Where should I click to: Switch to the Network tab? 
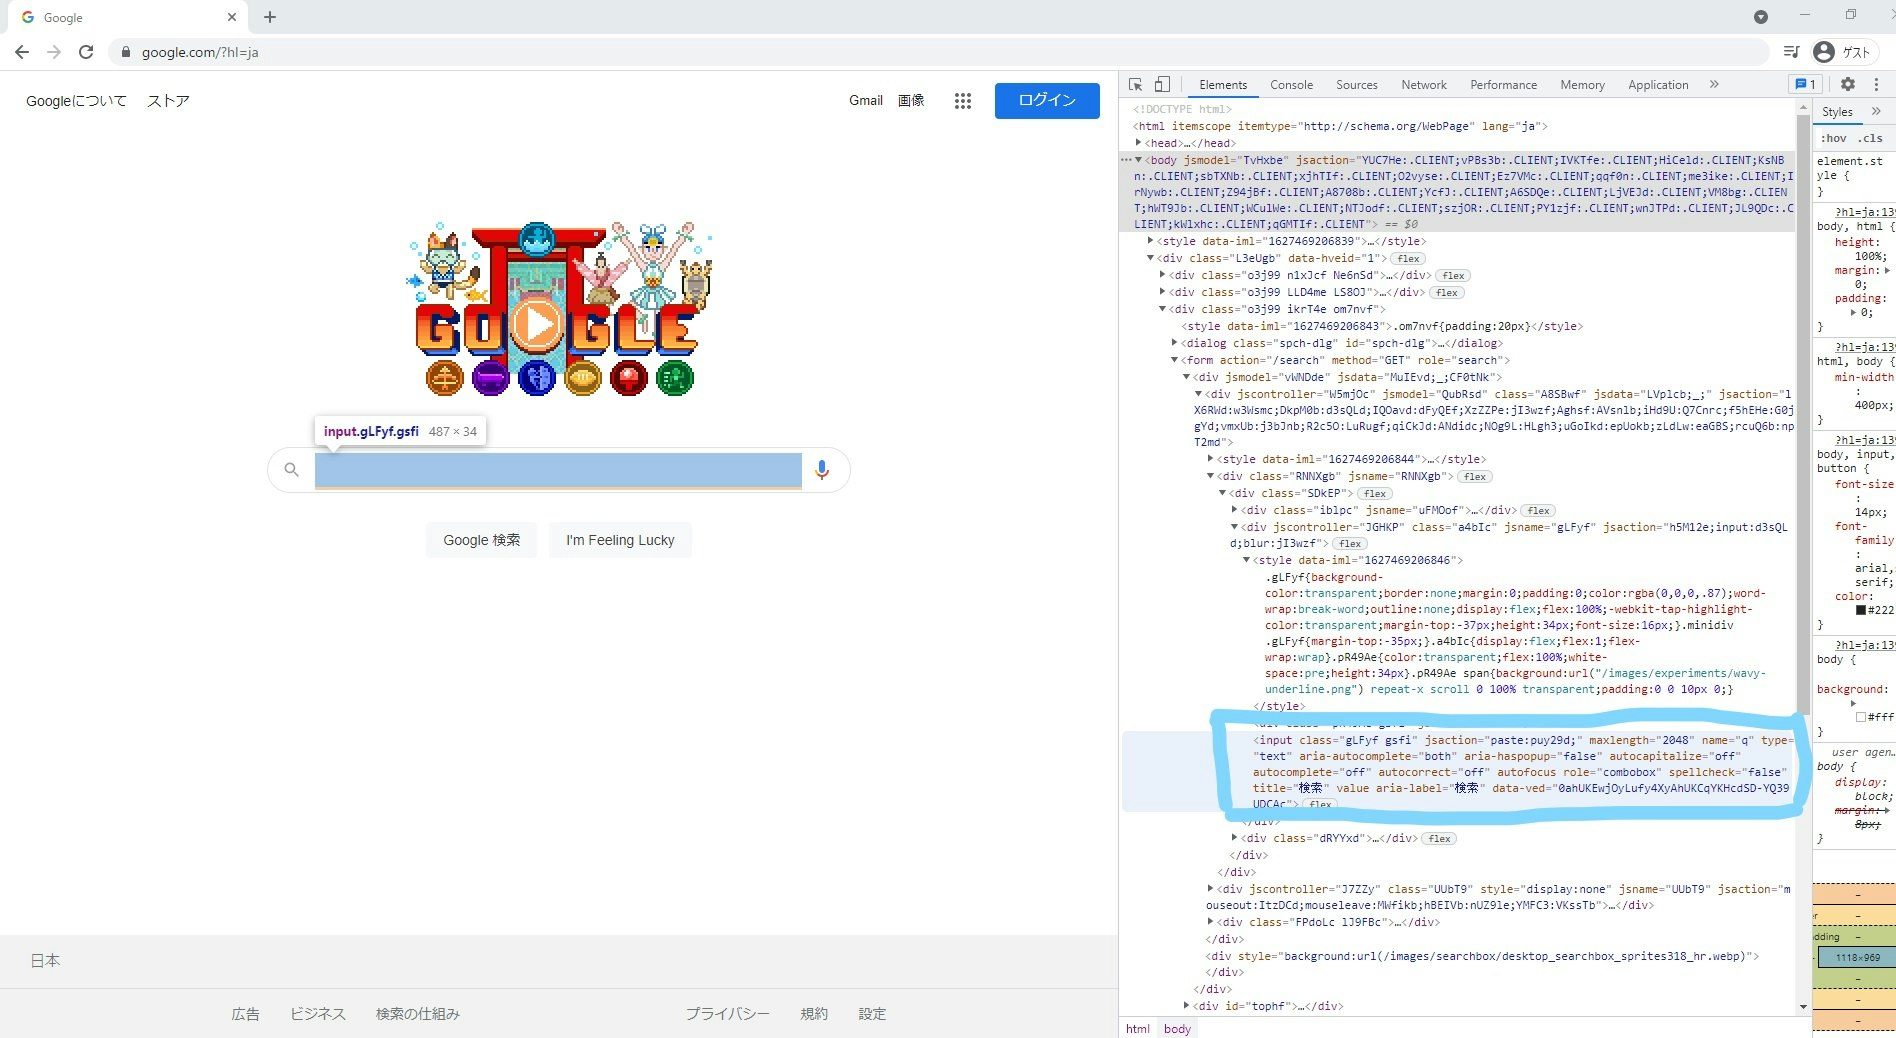[x=1424, y=85]
